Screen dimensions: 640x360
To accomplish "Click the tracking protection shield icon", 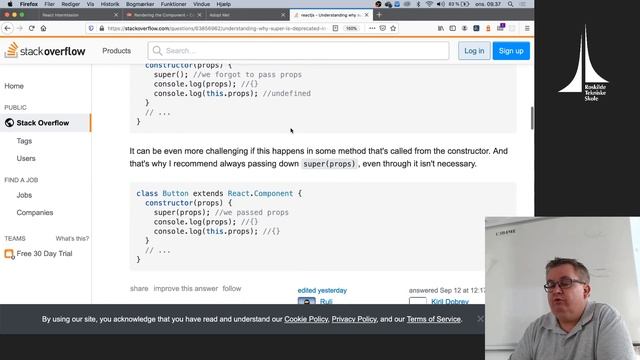I will coord(91,28).
